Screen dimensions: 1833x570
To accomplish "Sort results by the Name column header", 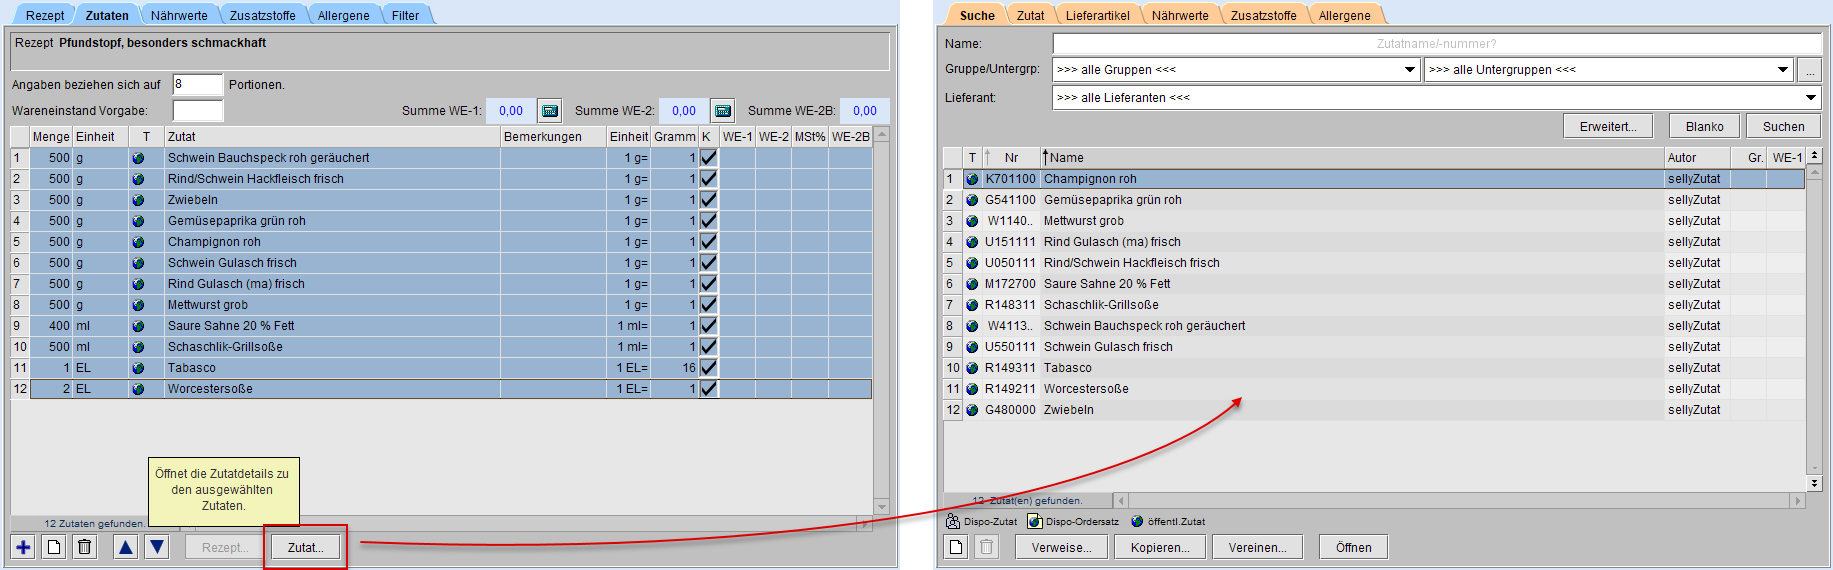I will (x=1352, y=158).
